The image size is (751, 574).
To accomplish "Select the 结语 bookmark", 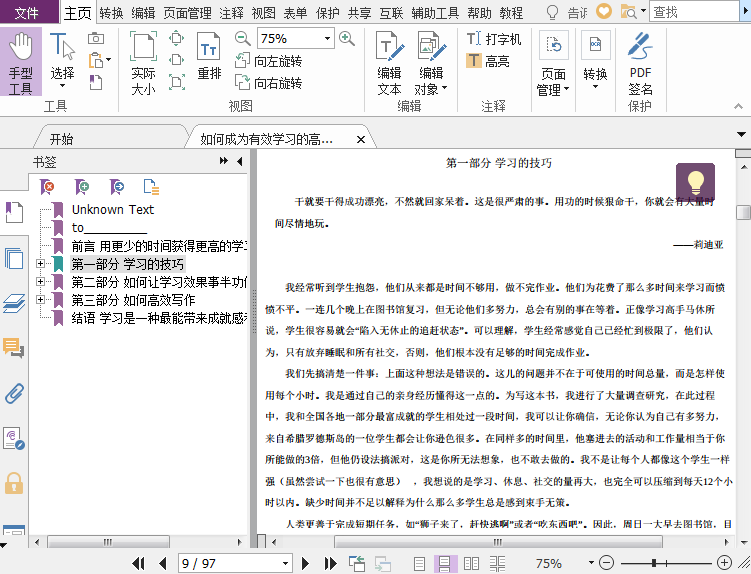I will point(159,318).
